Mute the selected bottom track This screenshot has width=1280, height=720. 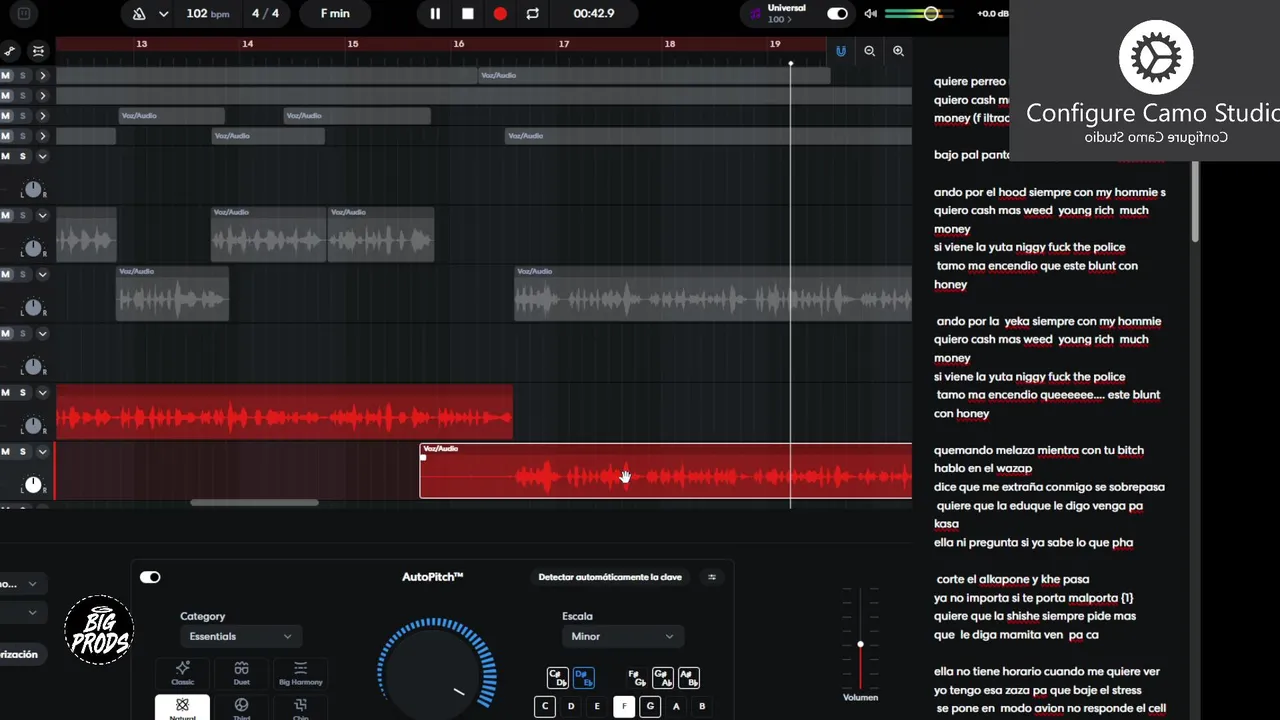point(6,452)
